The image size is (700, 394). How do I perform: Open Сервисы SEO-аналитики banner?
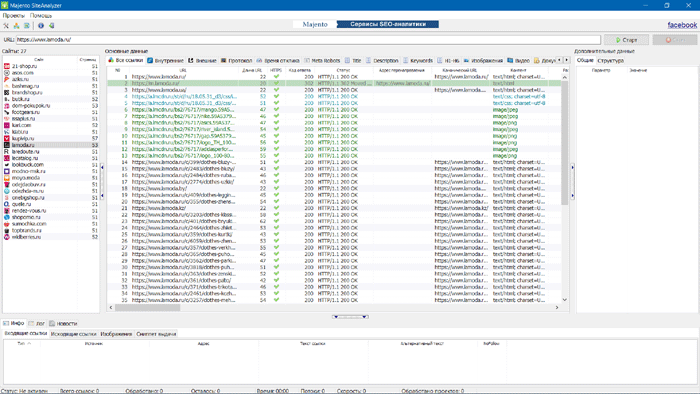click(x=388, y=25)
